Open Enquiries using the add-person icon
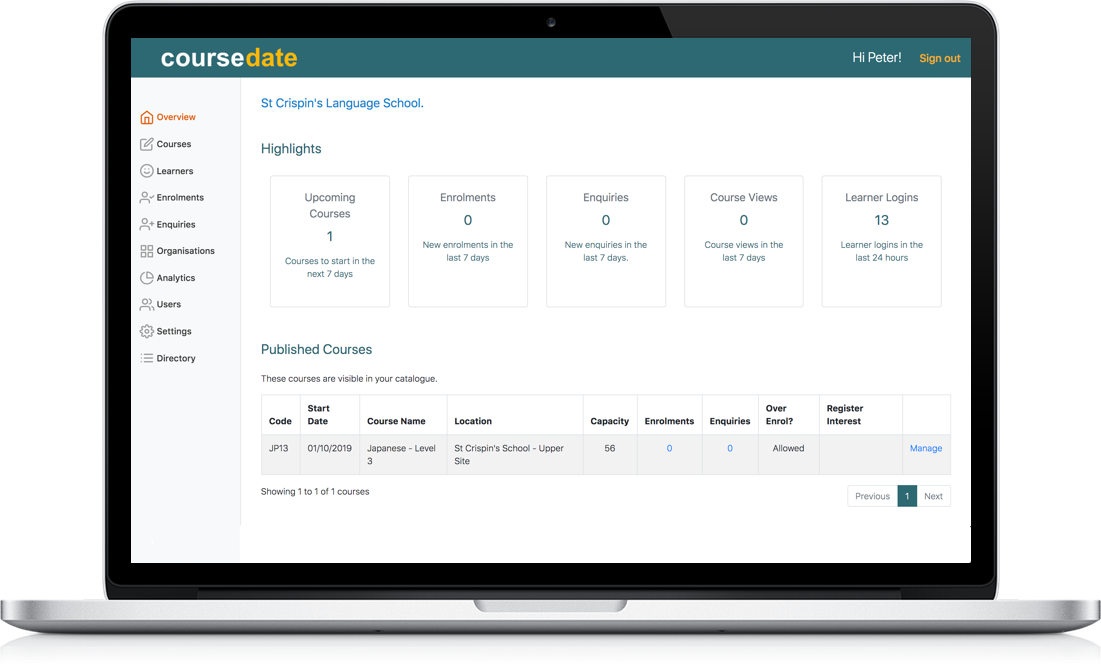Image resolution: width=1101 pixels, height=666 pixels. pyautogui.click(x=144, y=224)
